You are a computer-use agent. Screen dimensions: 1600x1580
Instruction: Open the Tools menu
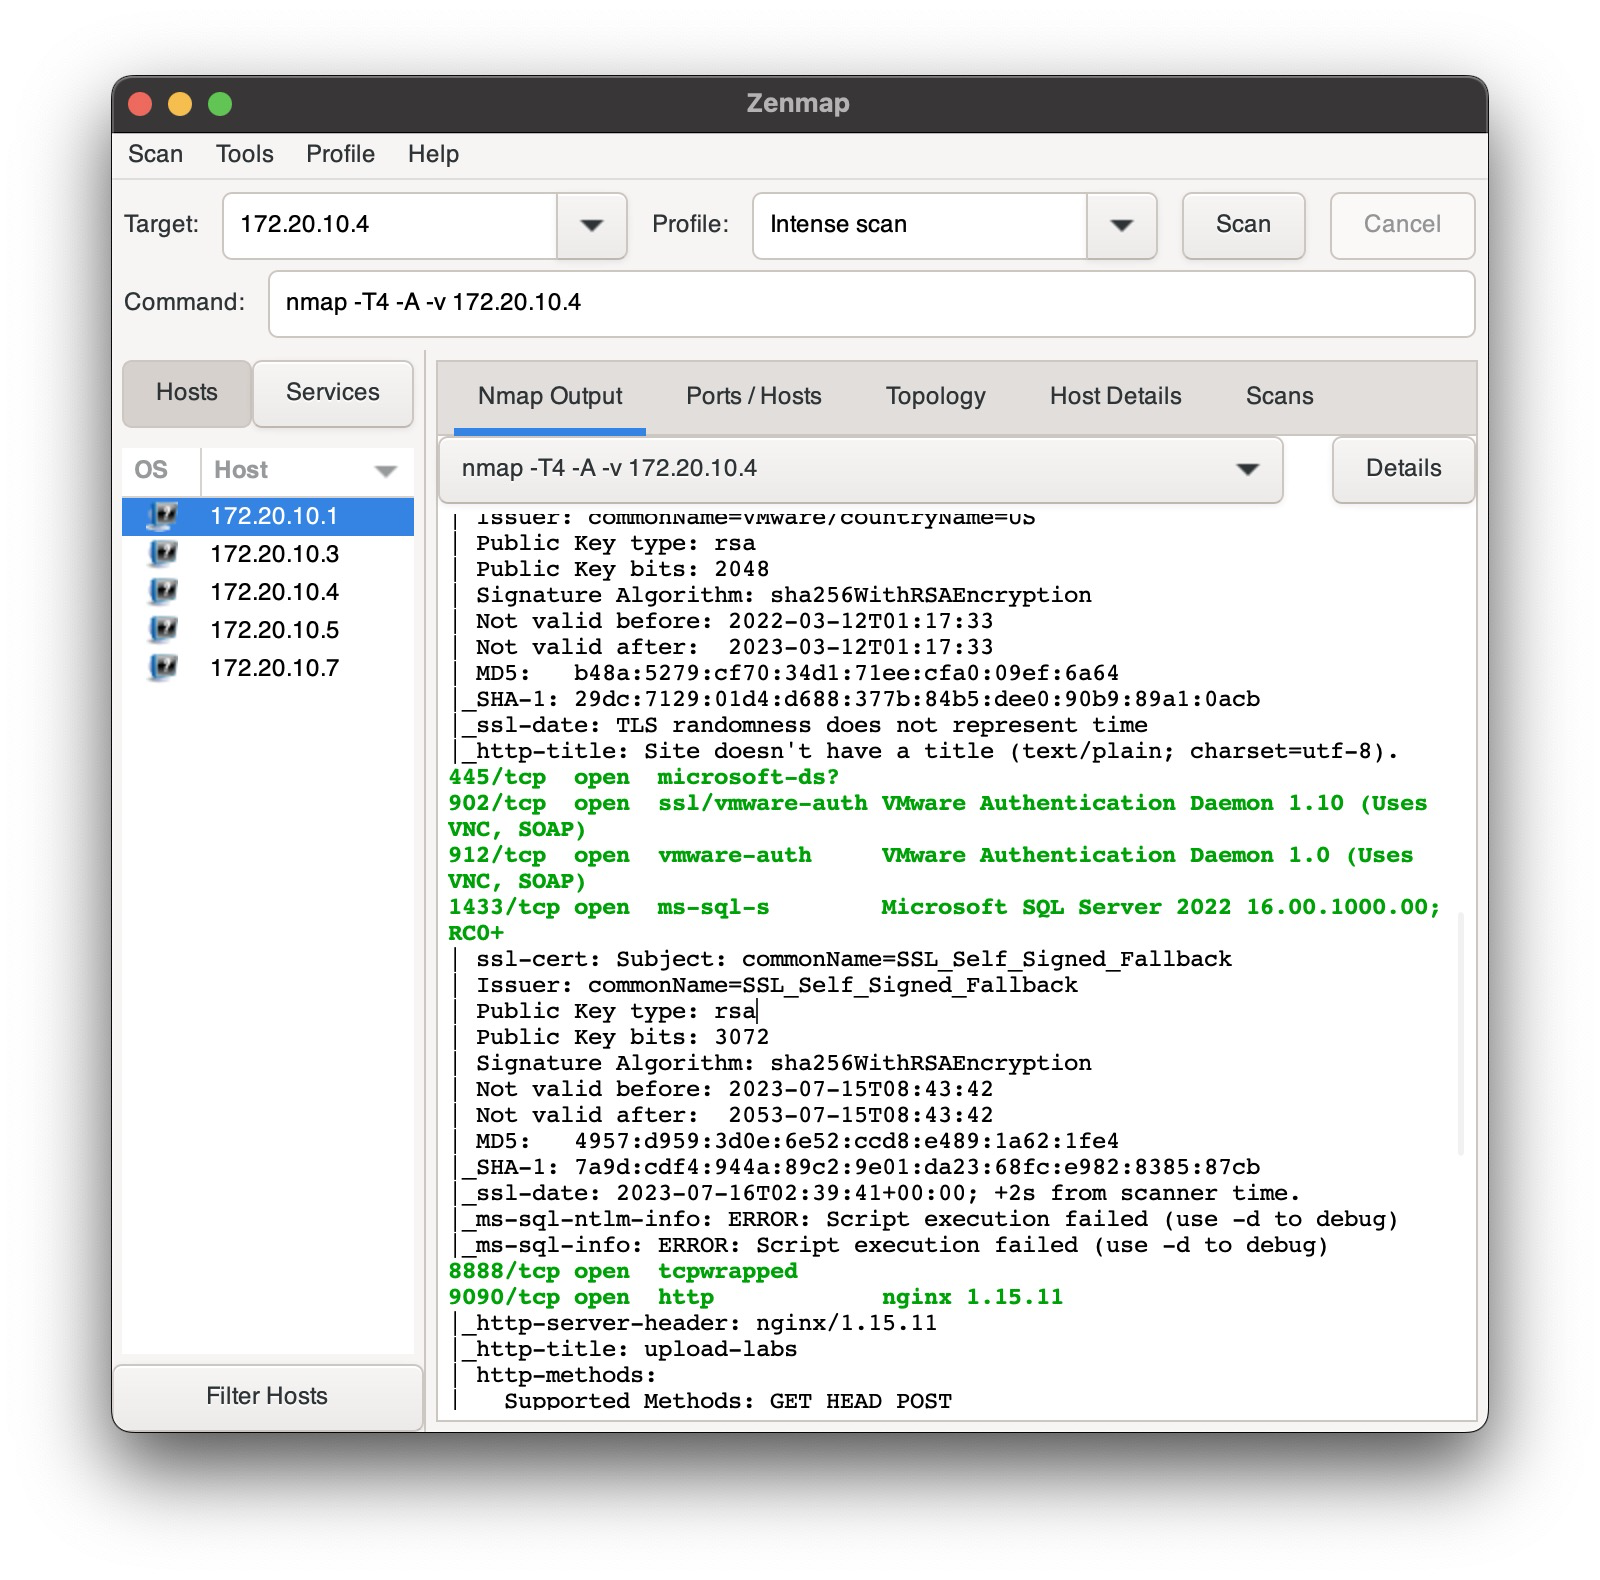(x=244, y=154)
